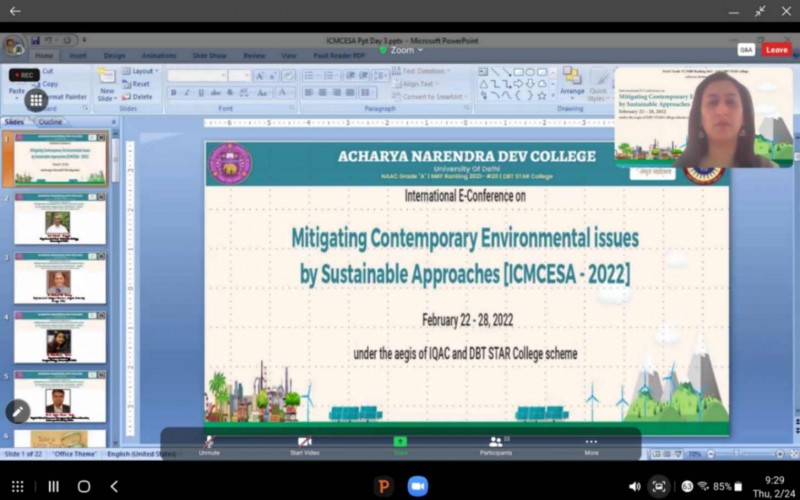This screenshot has height=500, width=800.
Task: Open the font size combo box
Action: [x=239, y=76]
